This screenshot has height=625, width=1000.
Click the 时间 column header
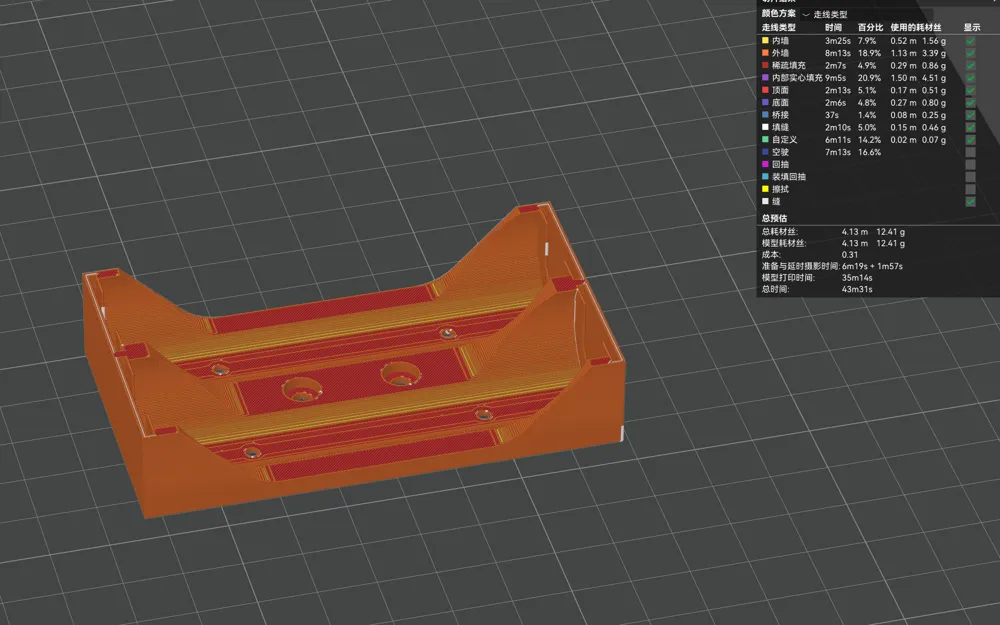click(x=833, y=27)
